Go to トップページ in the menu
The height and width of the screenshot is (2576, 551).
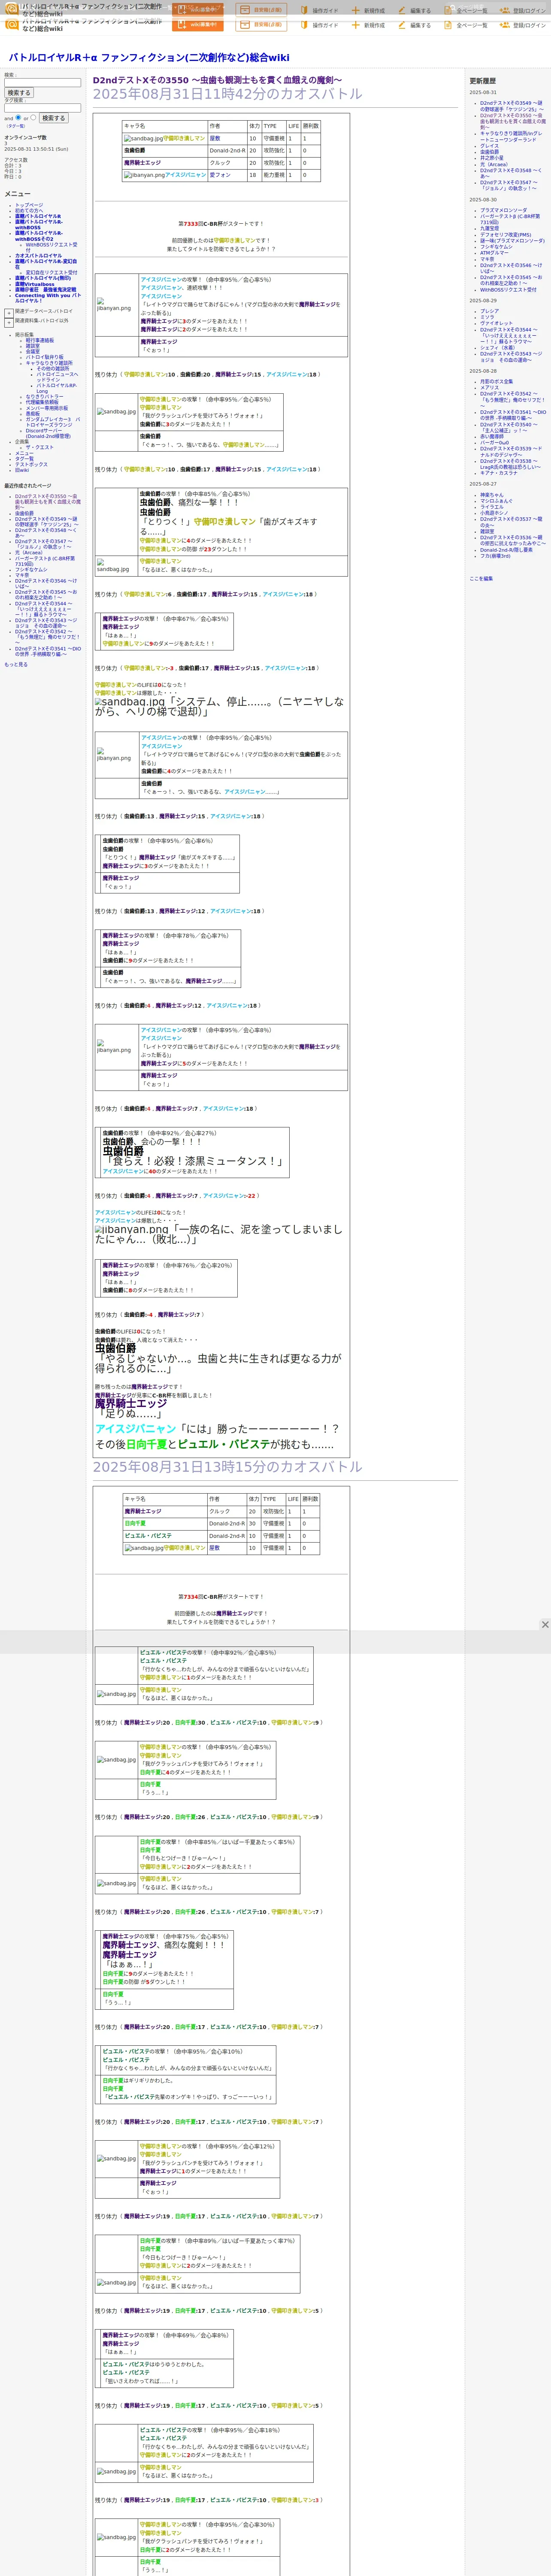click(29, 205)
